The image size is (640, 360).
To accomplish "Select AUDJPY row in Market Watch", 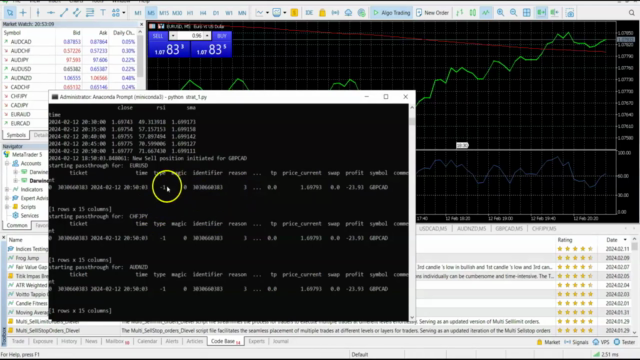I will point(69,60).
